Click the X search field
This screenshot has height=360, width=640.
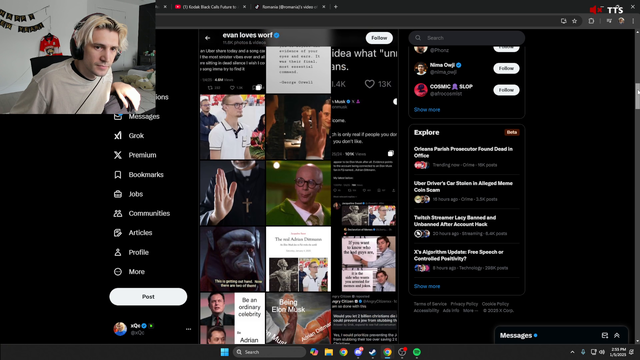467,38
